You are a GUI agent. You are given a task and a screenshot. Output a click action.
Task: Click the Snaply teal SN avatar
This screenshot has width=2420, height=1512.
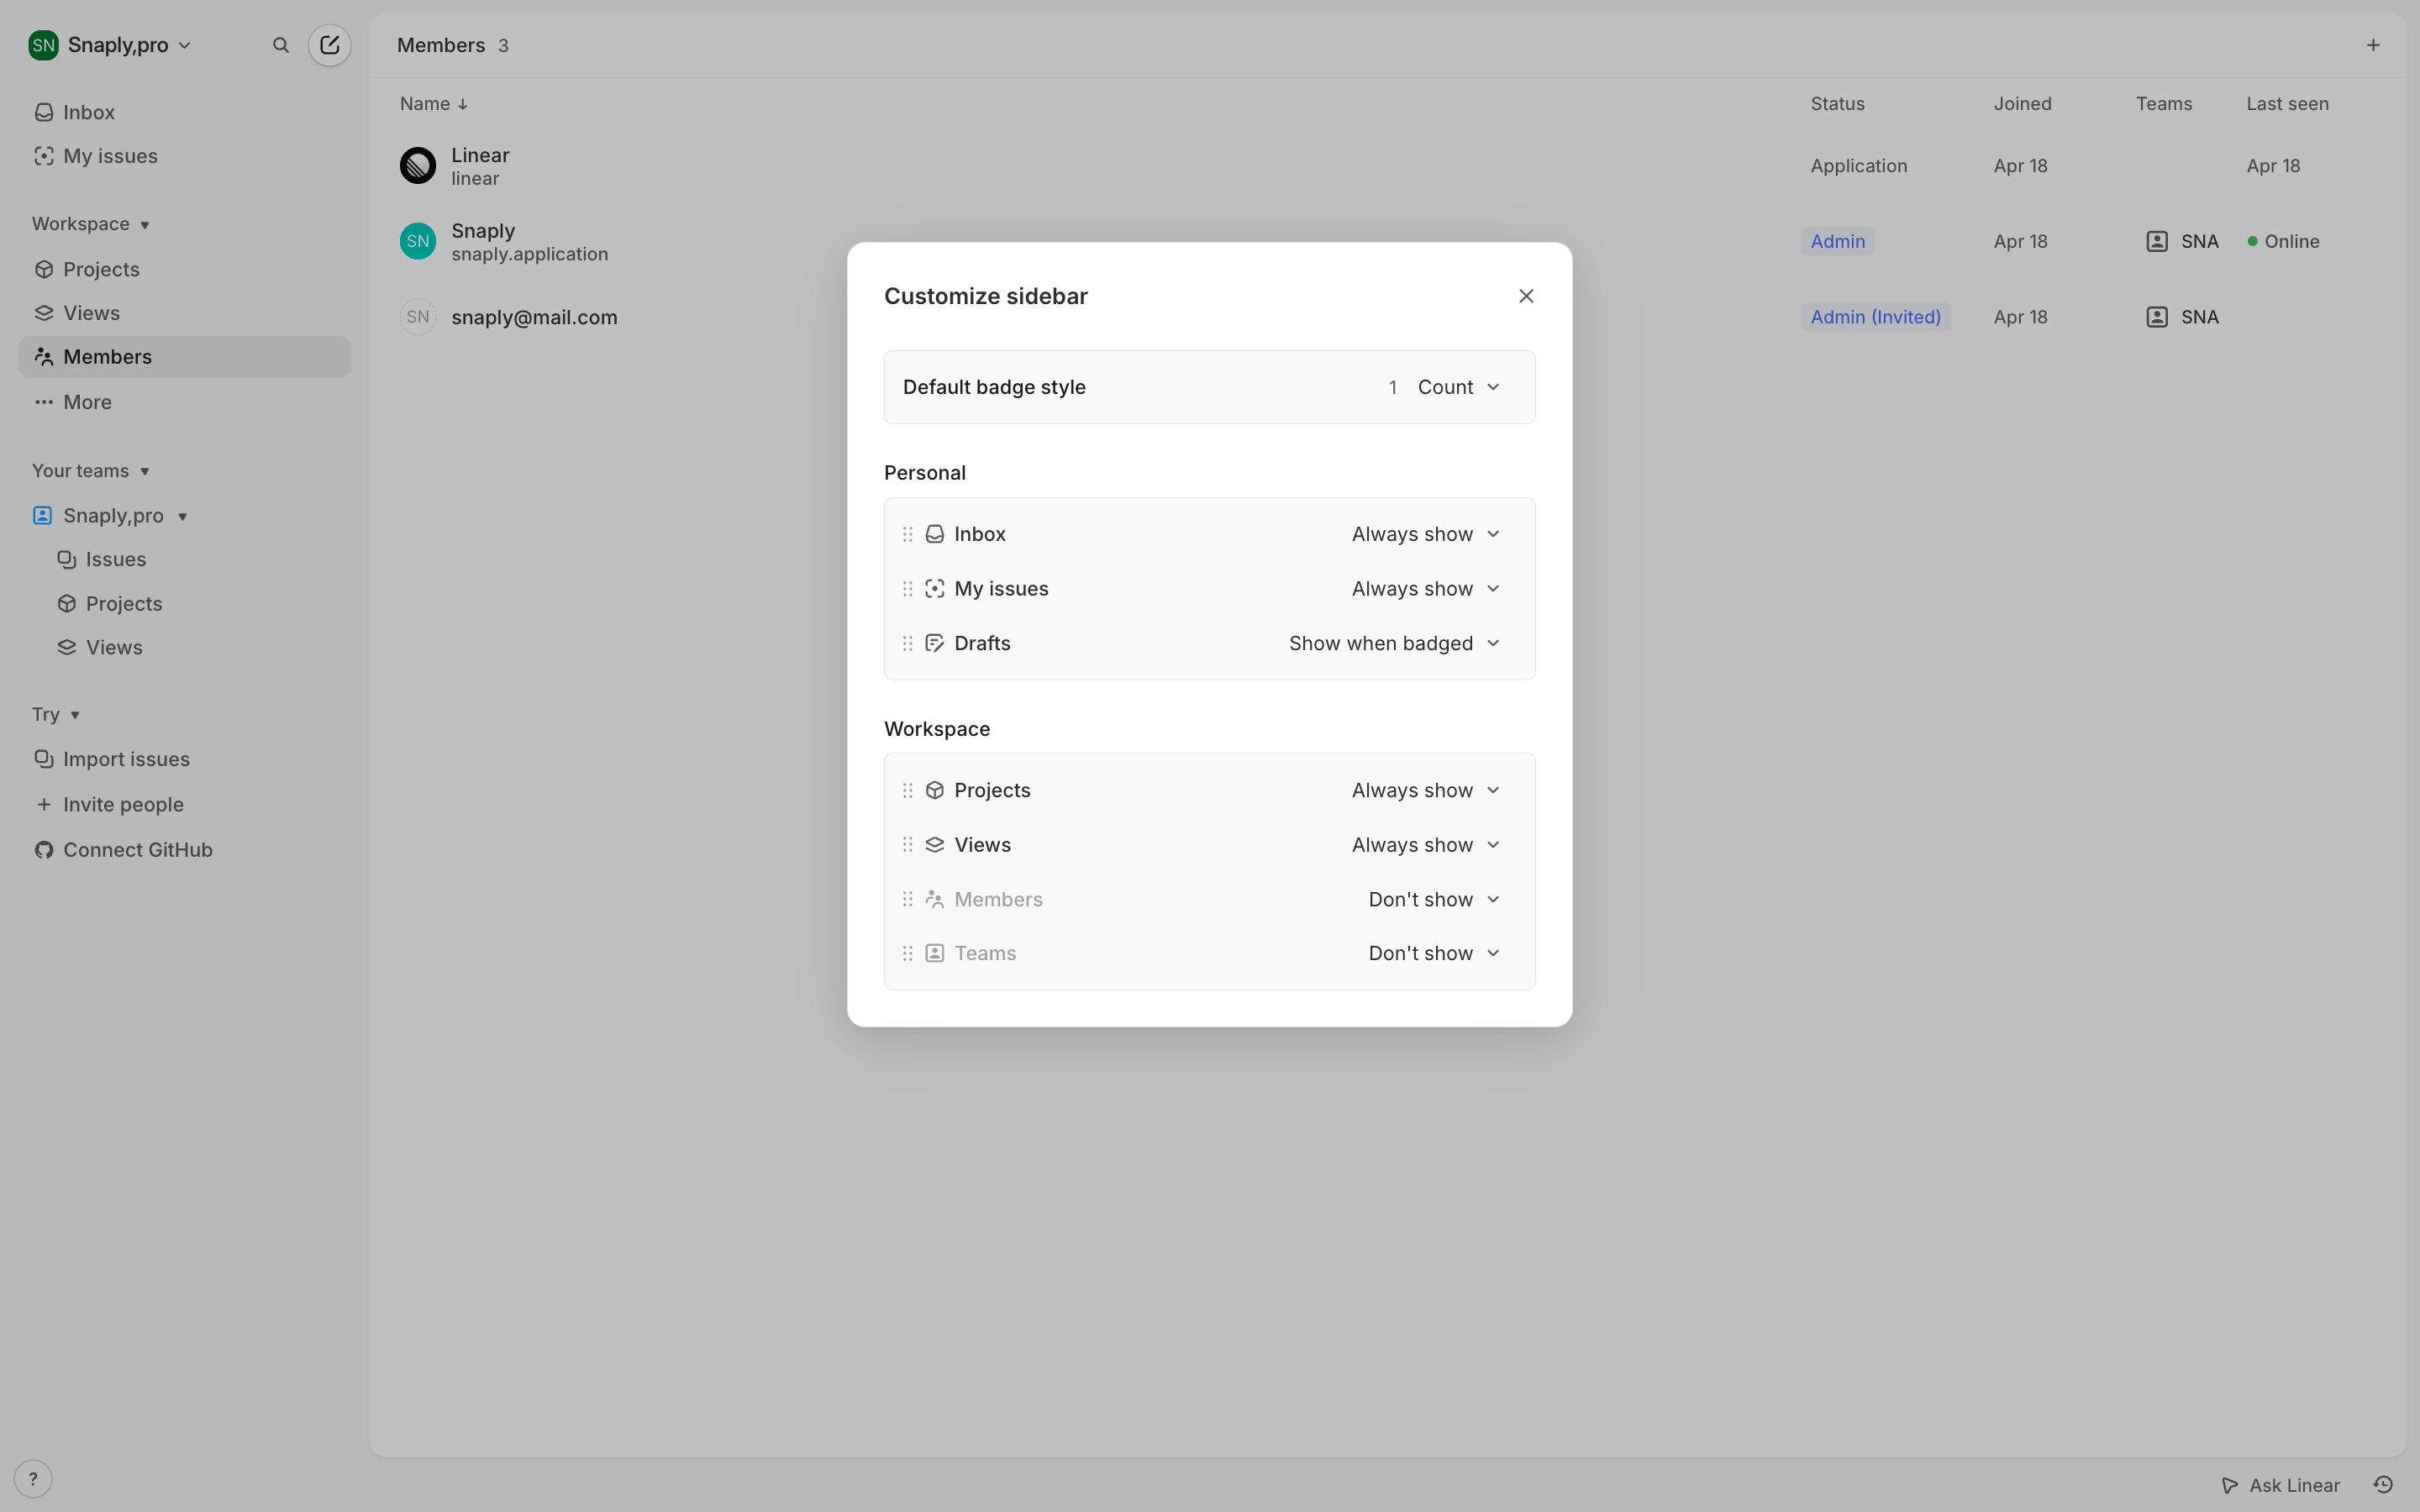pos(418,241)
